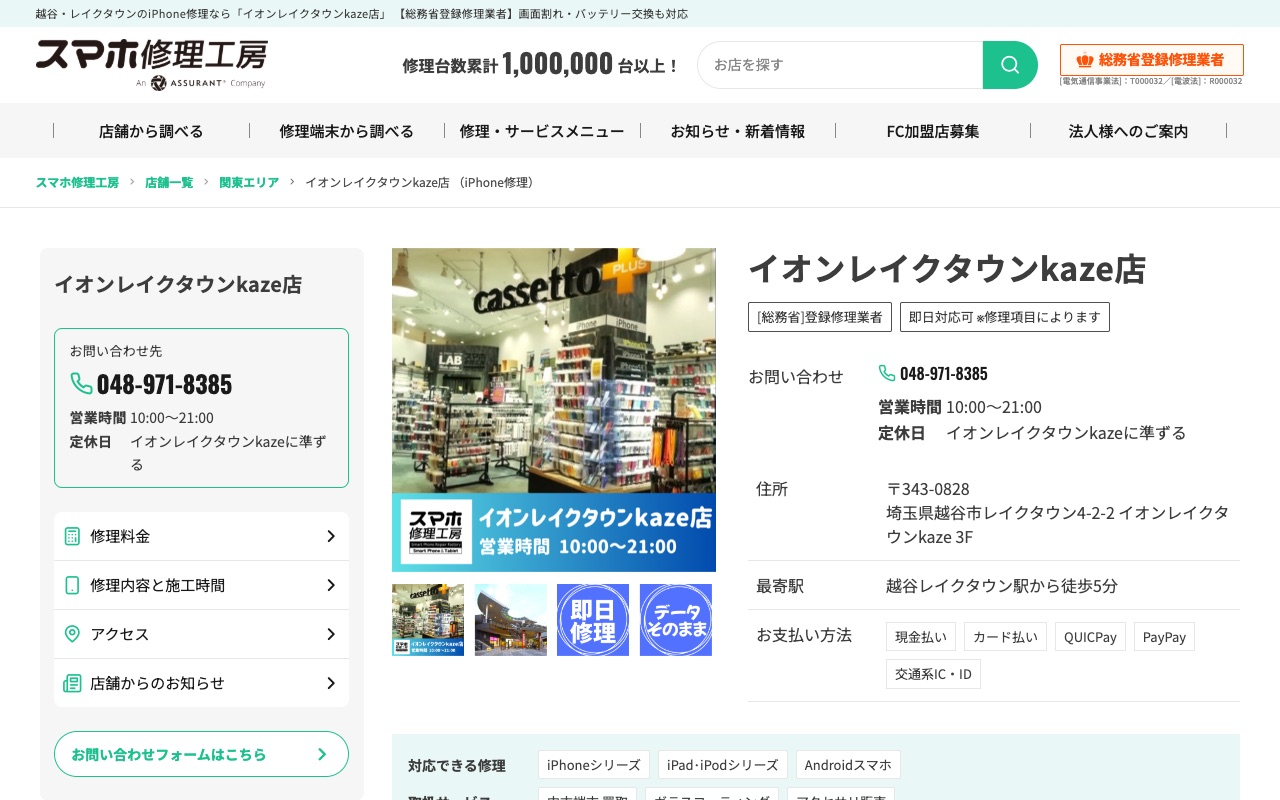Select the mall exterior thumbnail
The height and width of the screenshot is (800, 1280).
coord(511,620)
